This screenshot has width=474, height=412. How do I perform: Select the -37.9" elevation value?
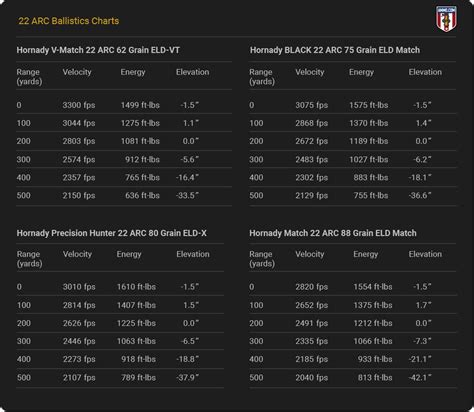pyautogui.click(x=187, y=378)
